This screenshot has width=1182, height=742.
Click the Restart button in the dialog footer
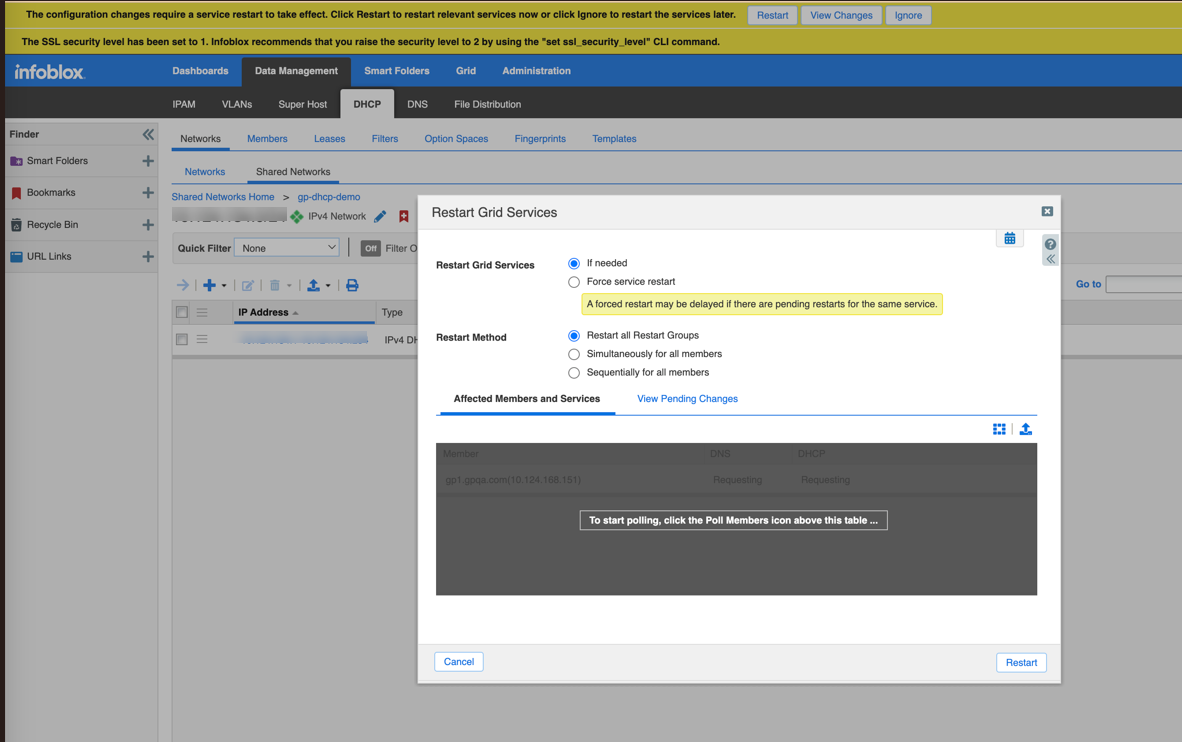(1021, 662)
